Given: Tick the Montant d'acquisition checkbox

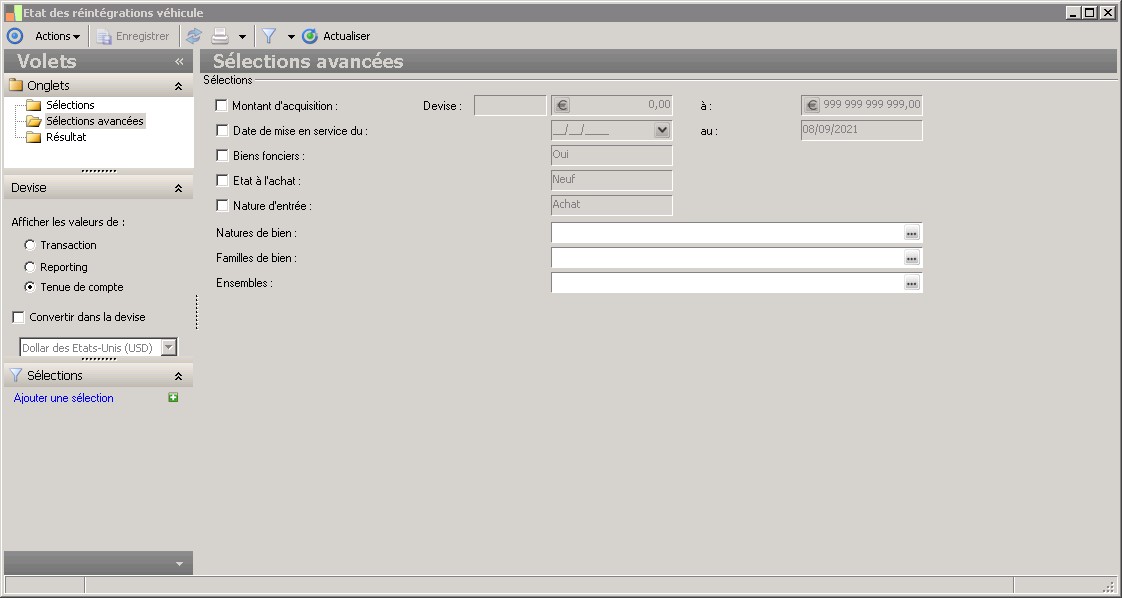Looking at the screenshot, I should (x=222, y=105).
